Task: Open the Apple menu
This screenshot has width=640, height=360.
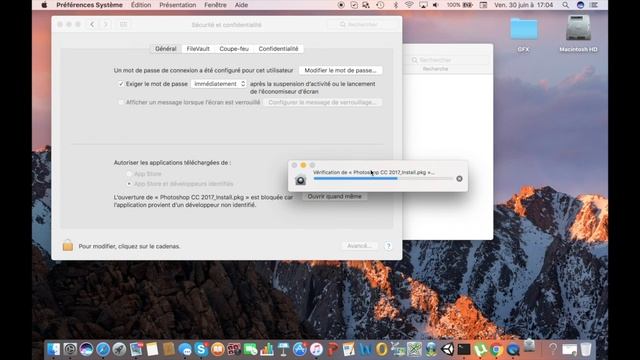Action: [x=44, y=5]
